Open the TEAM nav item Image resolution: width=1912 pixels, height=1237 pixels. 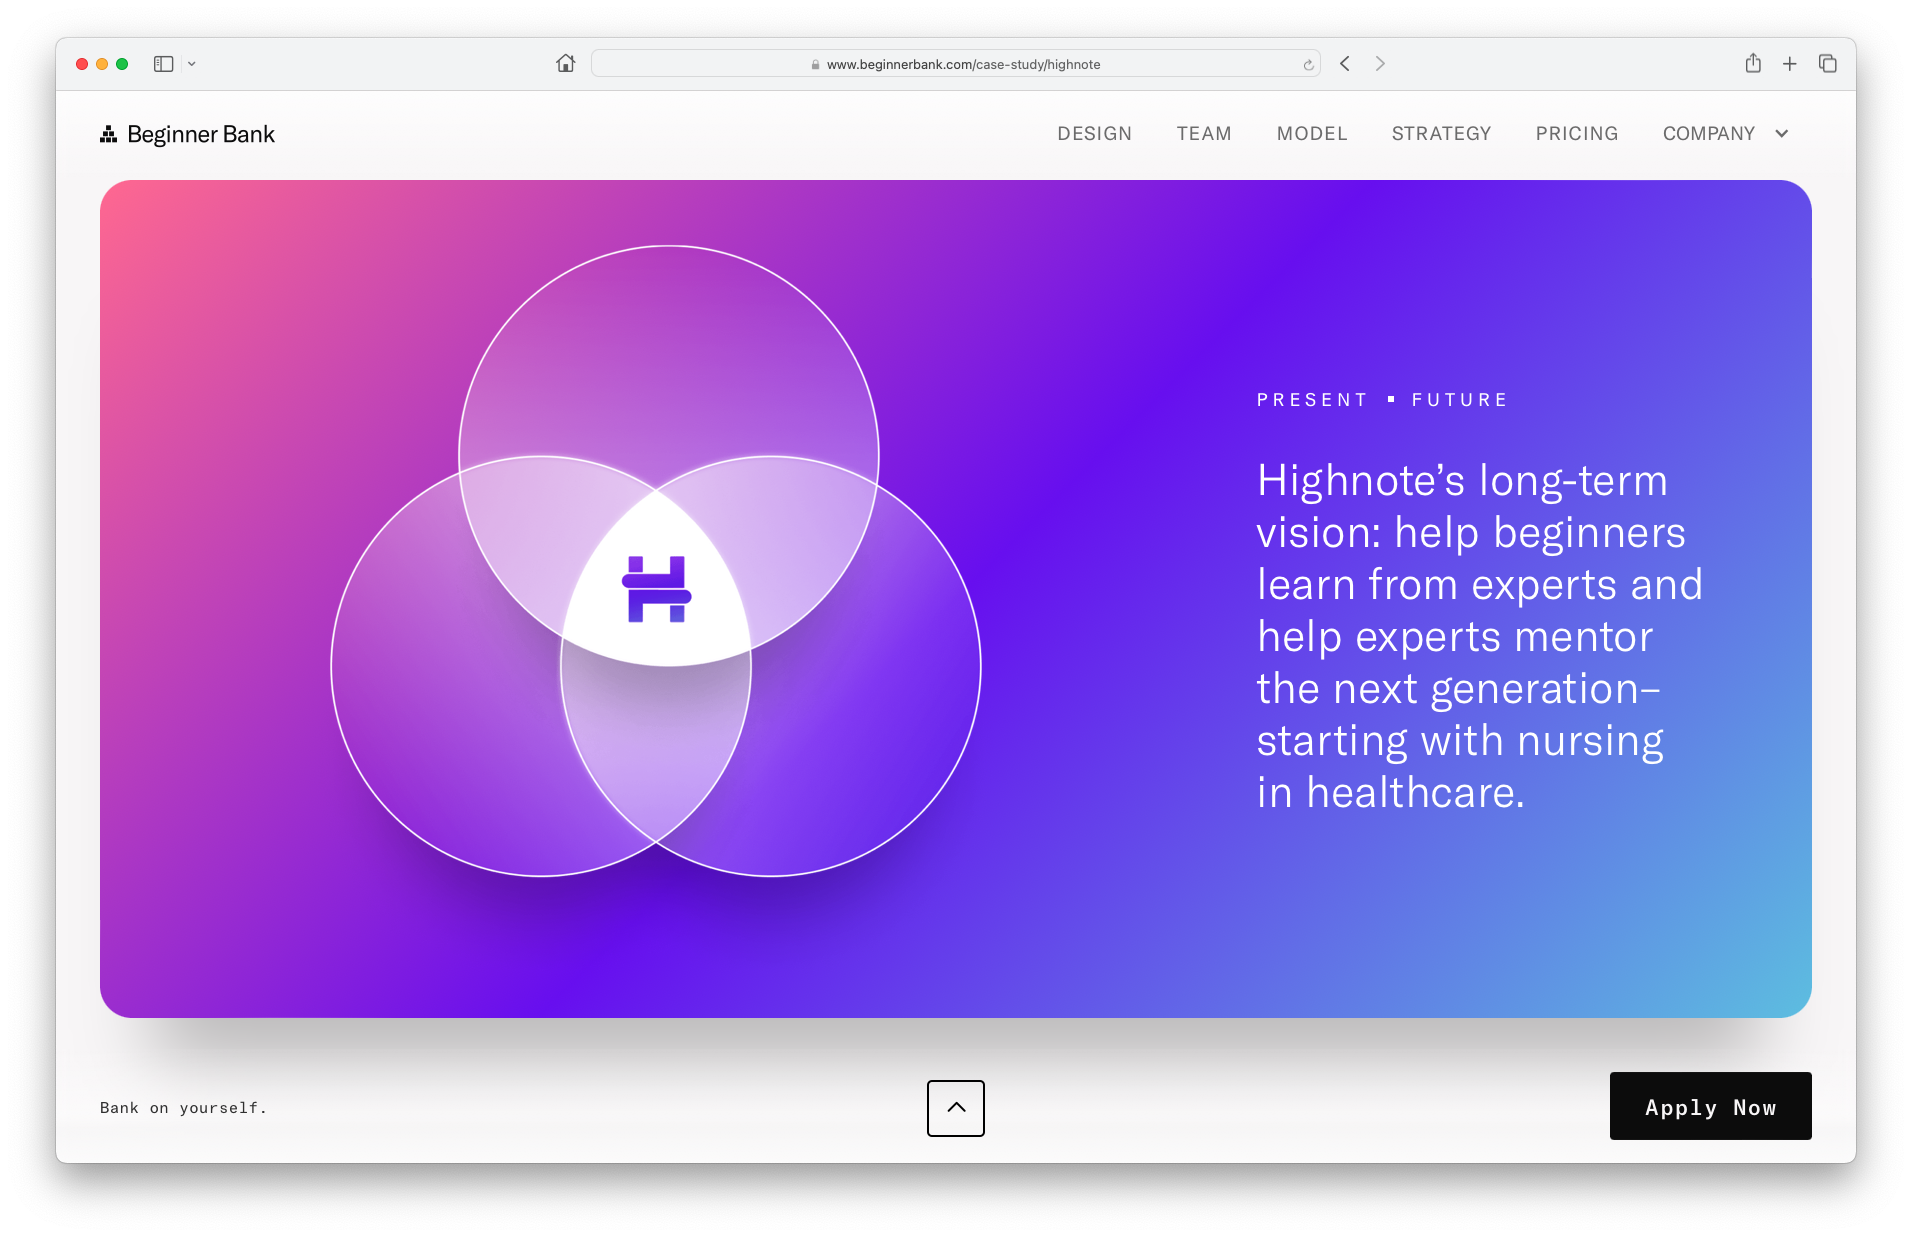point(1204,134)
